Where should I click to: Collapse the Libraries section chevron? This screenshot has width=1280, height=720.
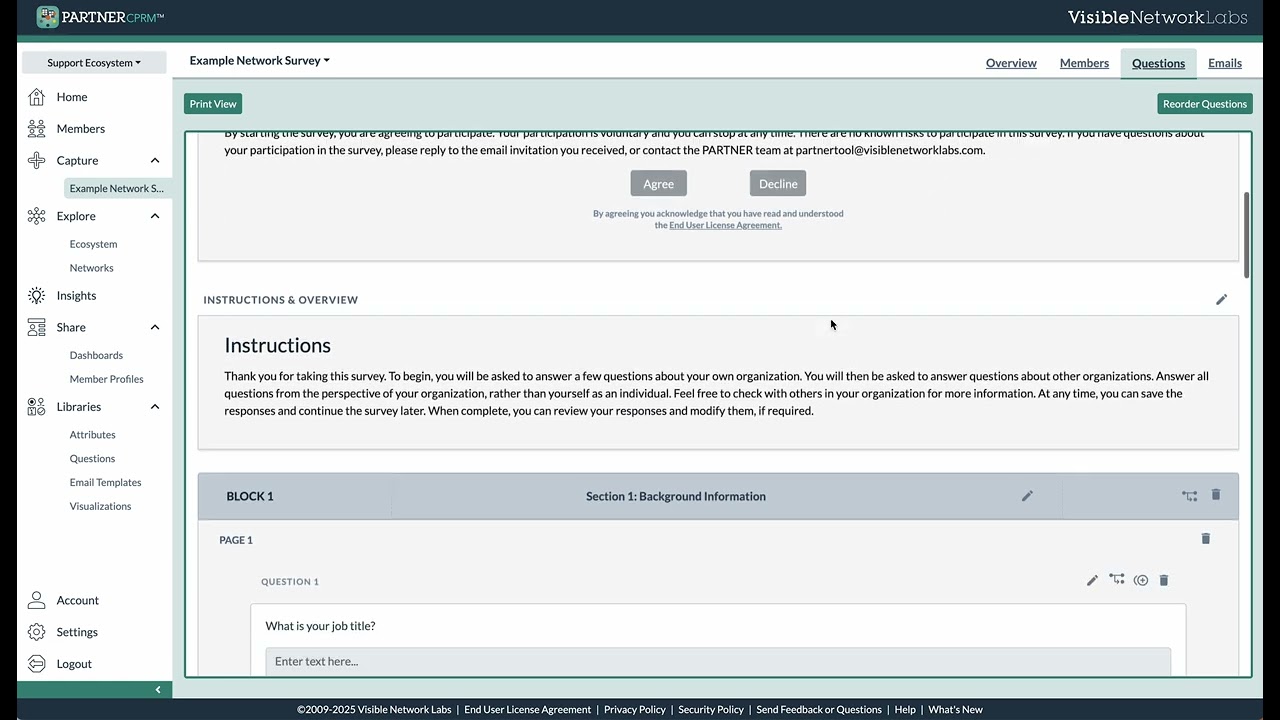click(155, 407)
